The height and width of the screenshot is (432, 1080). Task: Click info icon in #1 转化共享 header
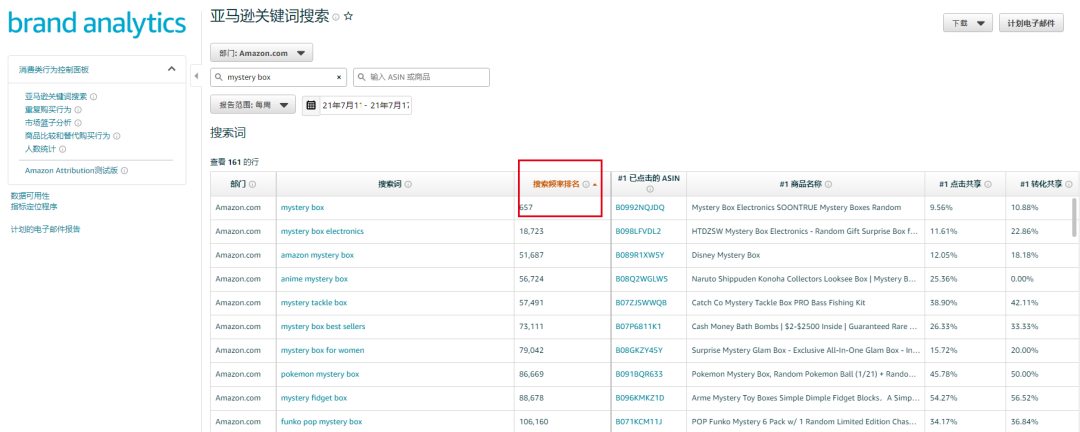[x=1068, y=184]
